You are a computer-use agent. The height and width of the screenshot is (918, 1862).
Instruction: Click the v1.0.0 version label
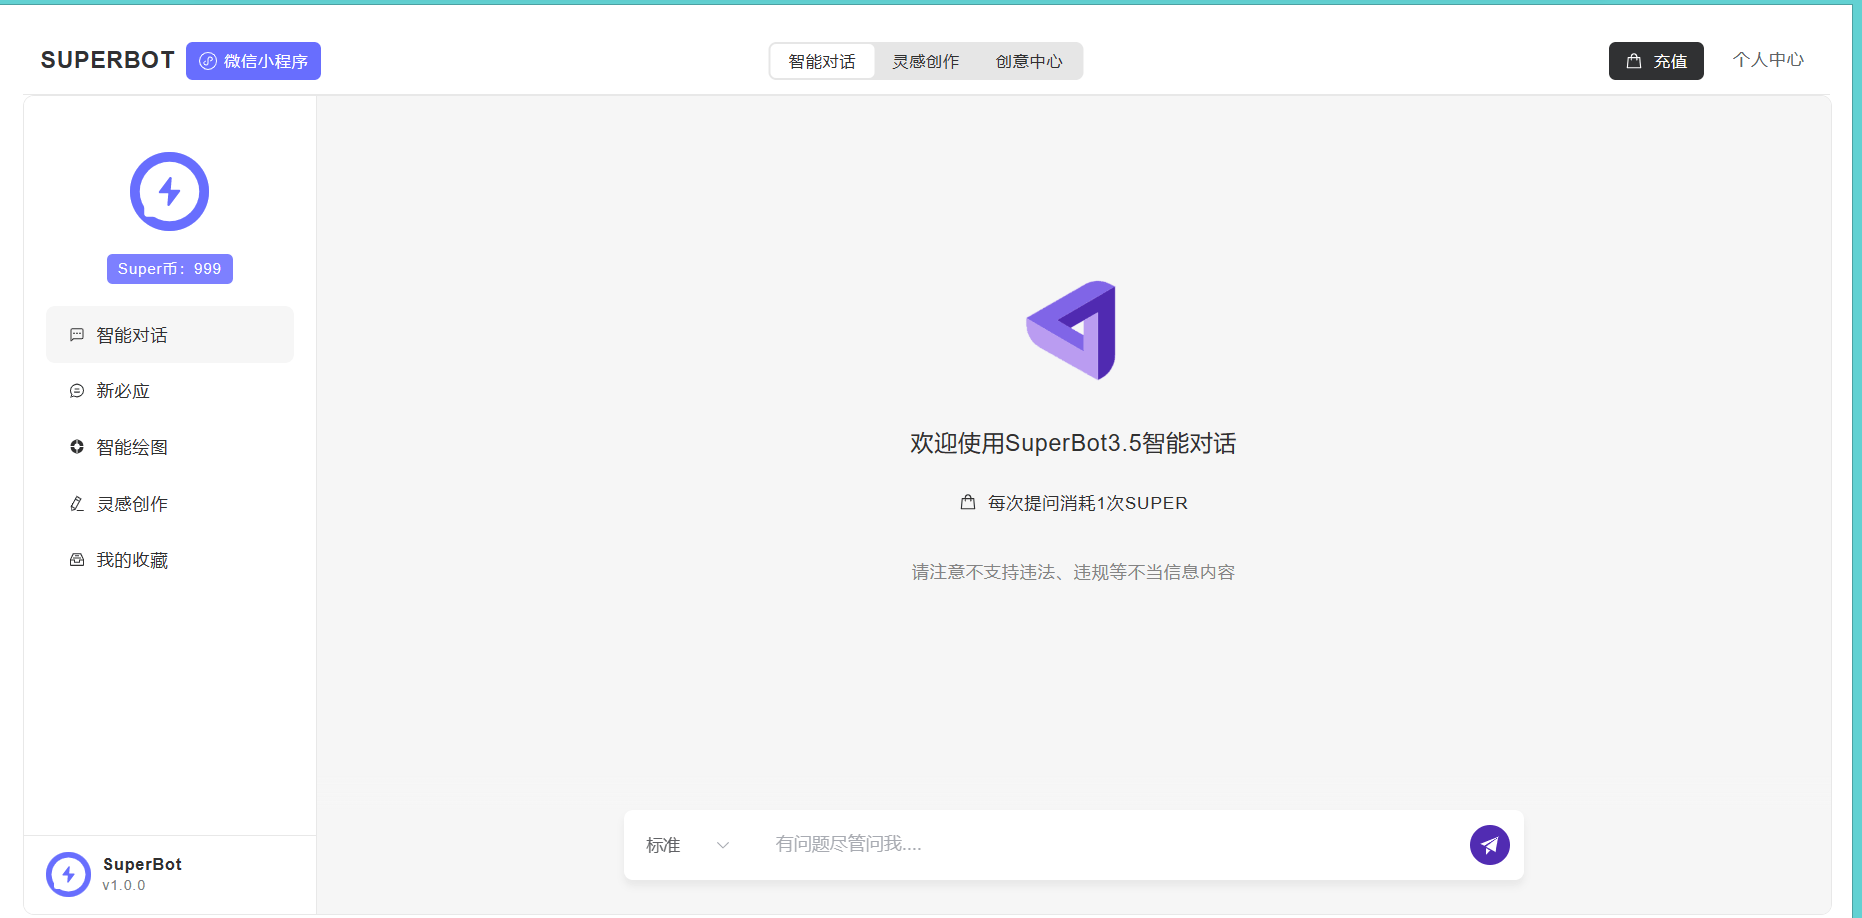pyautogui.click(x=124, y=886)
